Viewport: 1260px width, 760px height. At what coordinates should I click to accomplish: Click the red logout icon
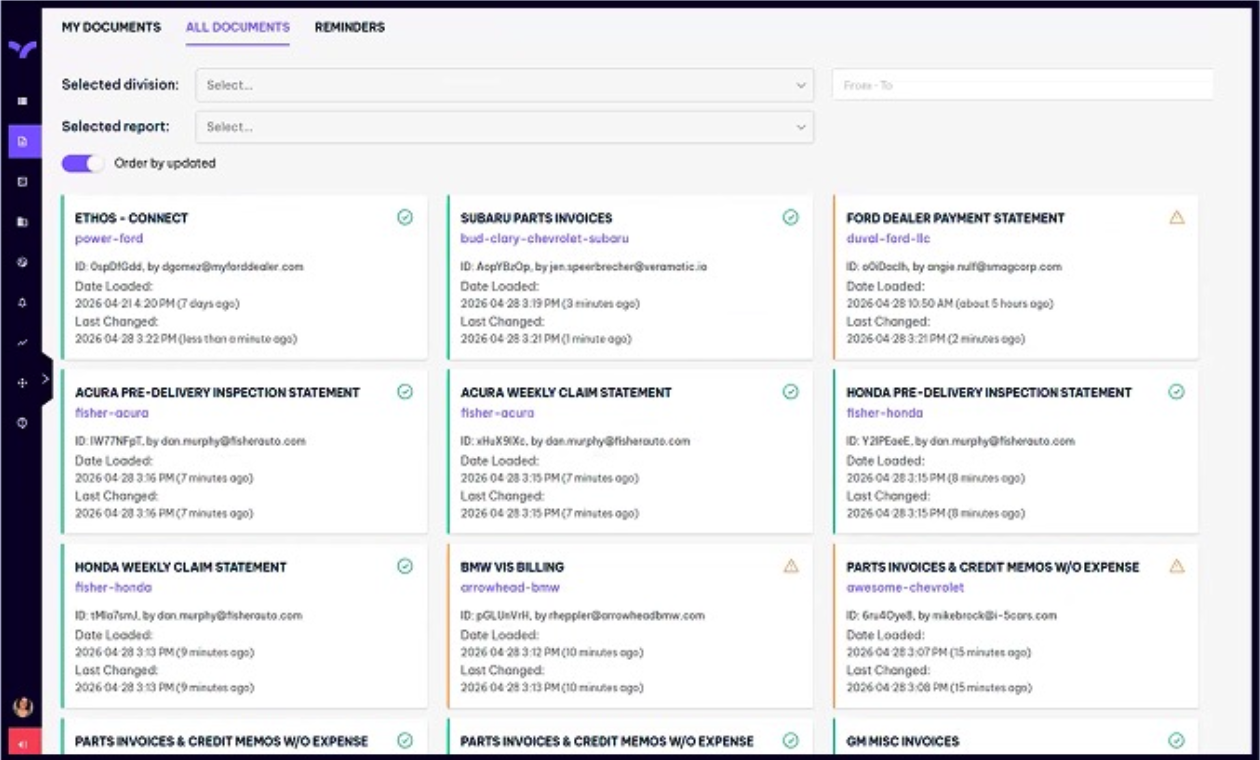point(24,743)
